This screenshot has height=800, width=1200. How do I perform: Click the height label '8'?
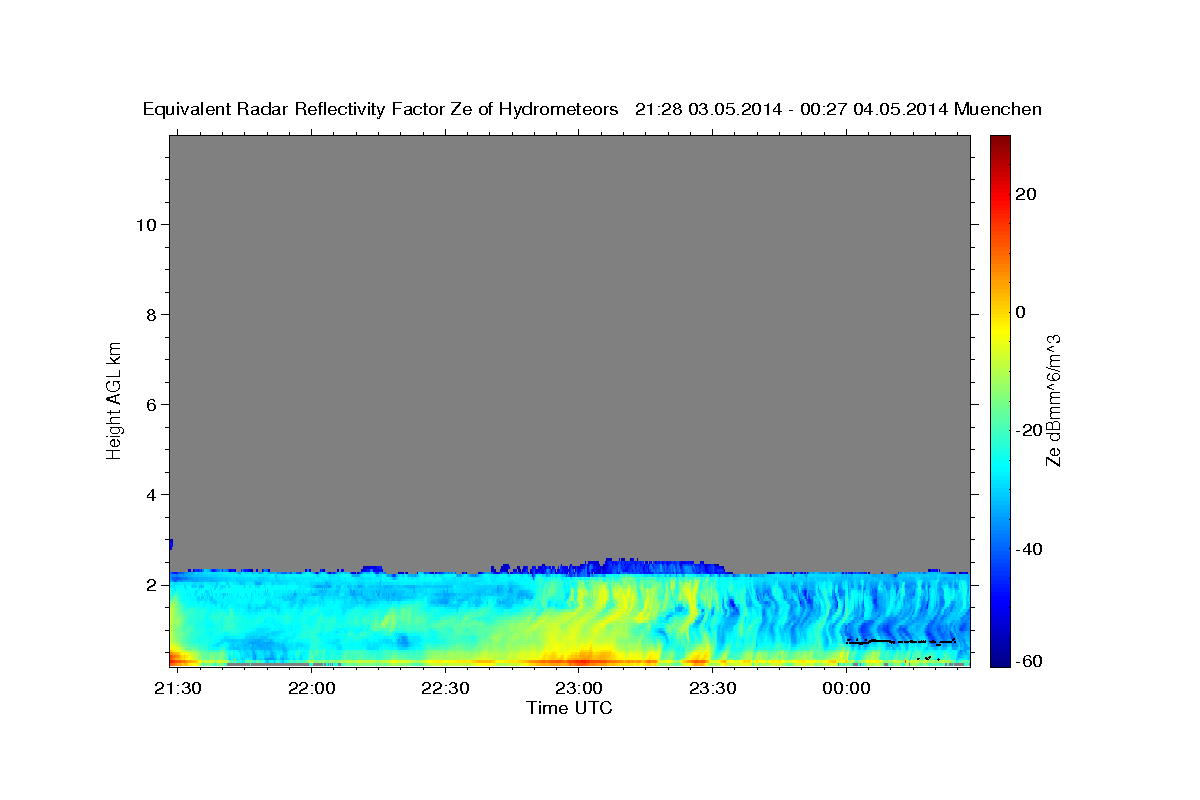point(149,314)
